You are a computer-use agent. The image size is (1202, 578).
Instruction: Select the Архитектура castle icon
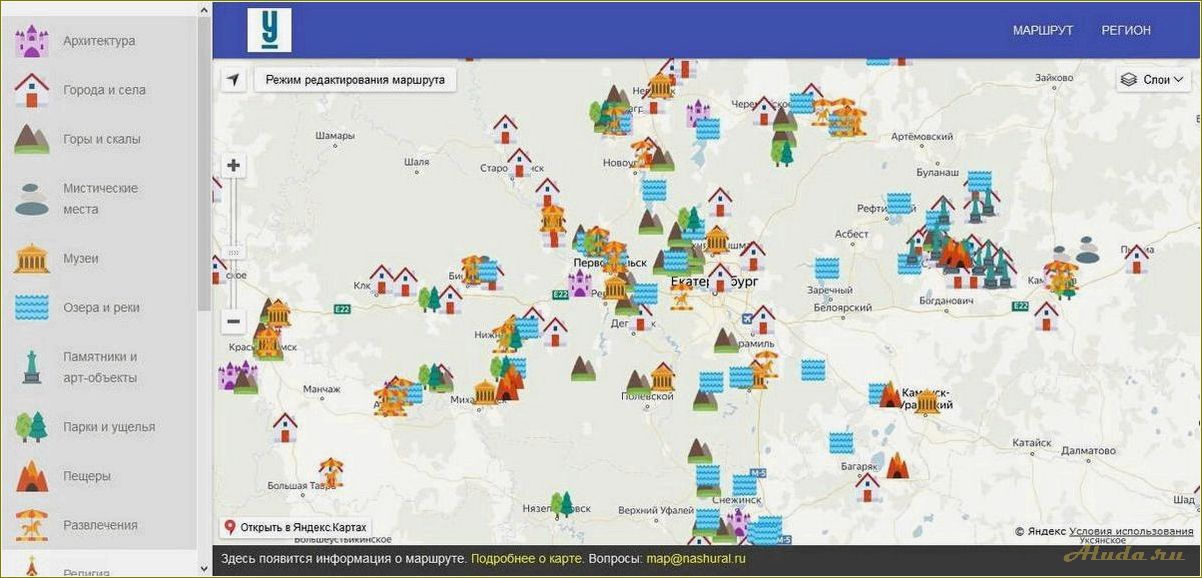click(32, 41)
